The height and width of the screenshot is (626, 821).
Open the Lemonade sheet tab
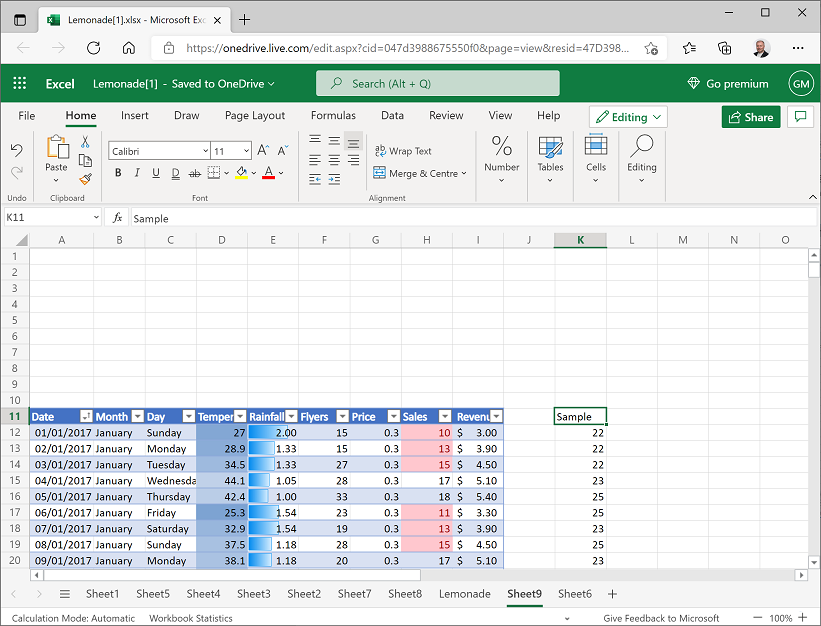[464, 594]
